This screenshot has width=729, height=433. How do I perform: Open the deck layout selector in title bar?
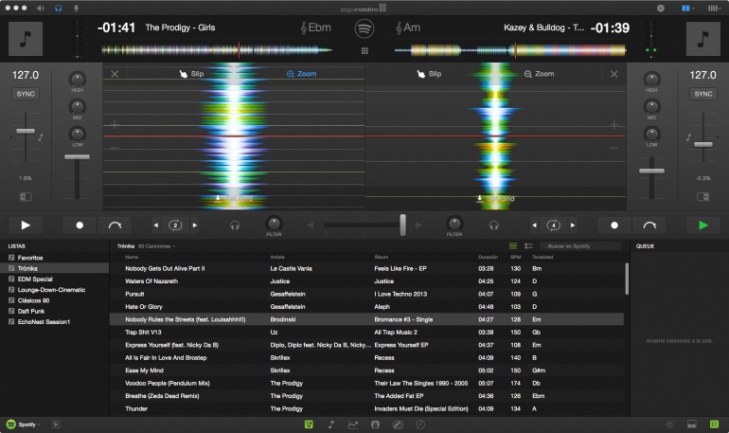[687, 8]
